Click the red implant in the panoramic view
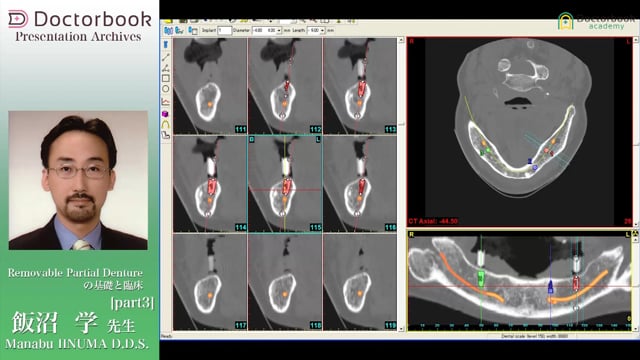Viewport: 640px width, 360px height. click(576, 282)
